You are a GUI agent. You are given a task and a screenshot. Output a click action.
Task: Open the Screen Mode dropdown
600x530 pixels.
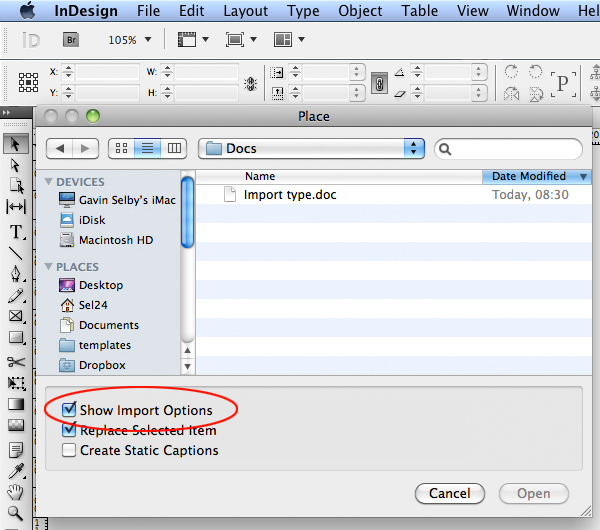click(x=241, y=39)
